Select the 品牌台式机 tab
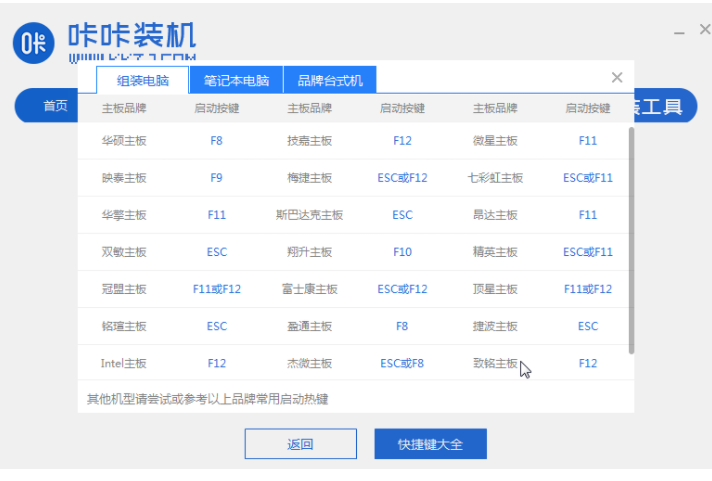This screenshot has width=712, height=481. pos(330,81)
